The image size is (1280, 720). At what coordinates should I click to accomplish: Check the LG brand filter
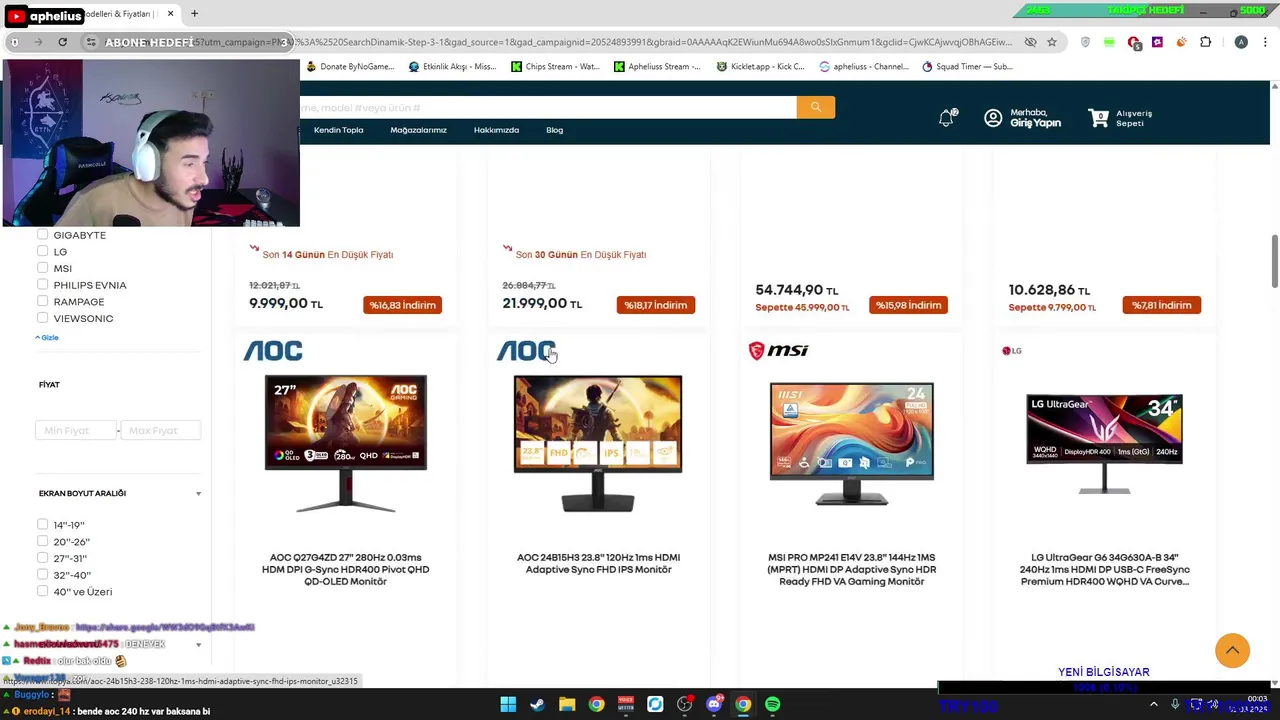pyautogui.click(x=42, y=251)
